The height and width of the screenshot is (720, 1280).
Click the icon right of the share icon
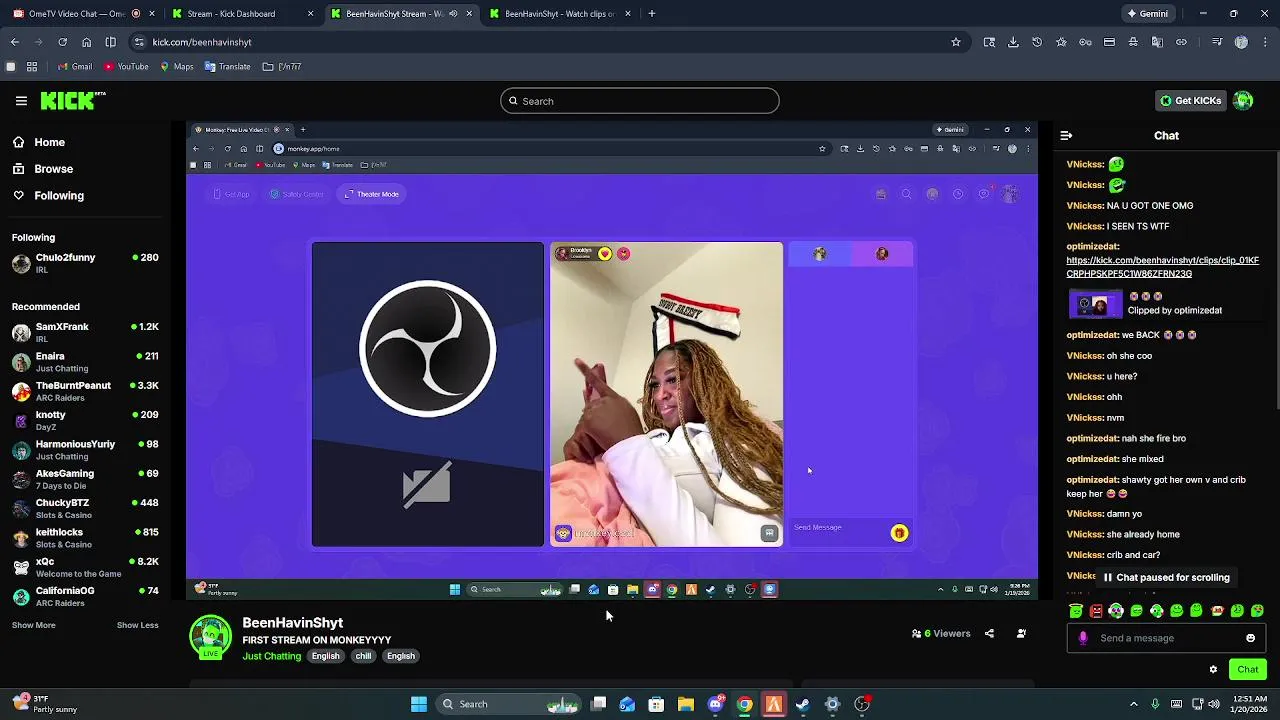pyautogui.click(x=1021, y=634)
